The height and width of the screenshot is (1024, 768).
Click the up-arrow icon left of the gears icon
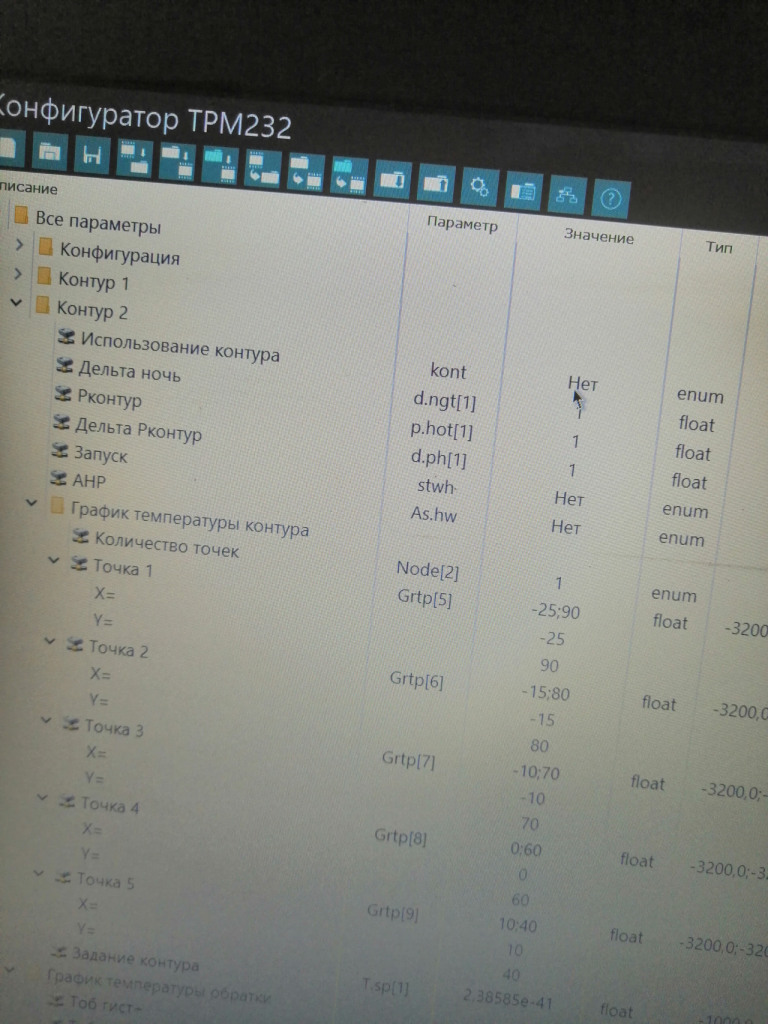click(x=436, y=184)
